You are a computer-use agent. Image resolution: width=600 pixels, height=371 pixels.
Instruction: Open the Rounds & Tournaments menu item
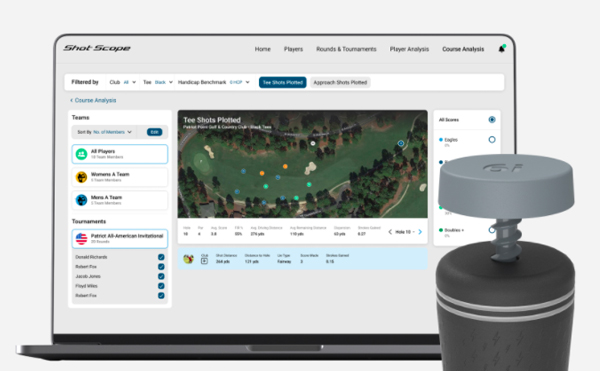(346, 49)
